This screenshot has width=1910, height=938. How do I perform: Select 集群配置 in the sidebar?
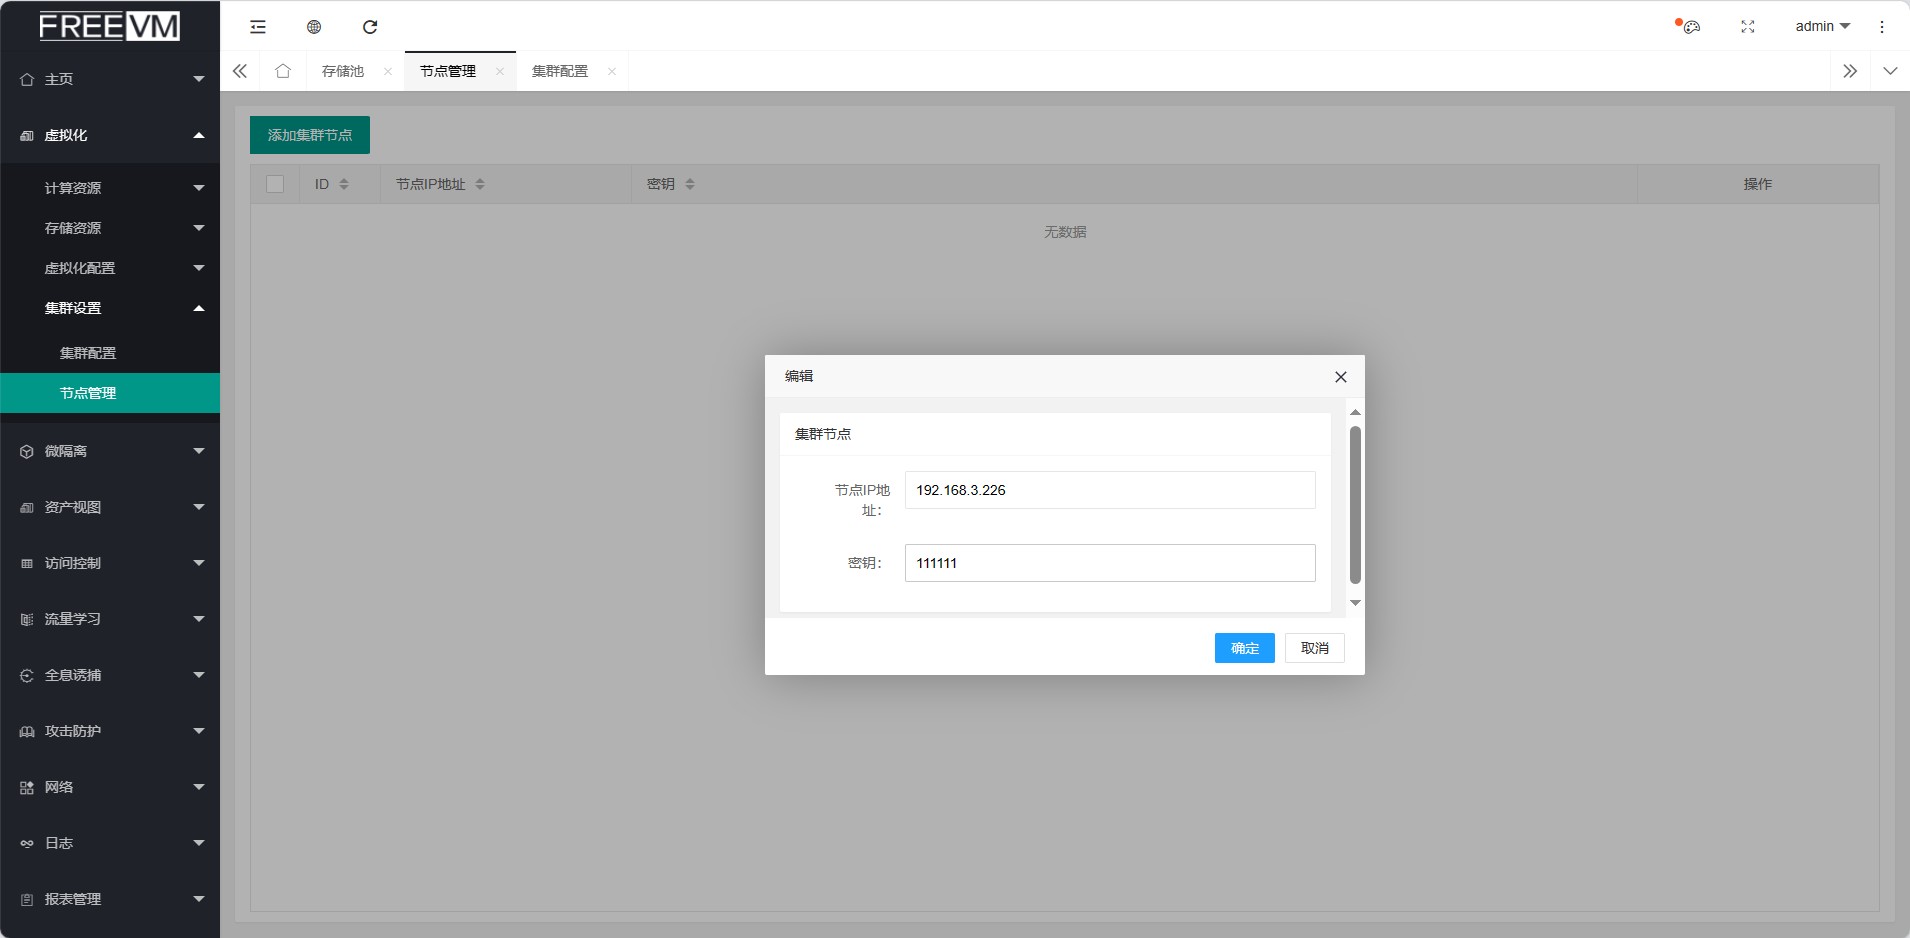[x=88, y=353]
